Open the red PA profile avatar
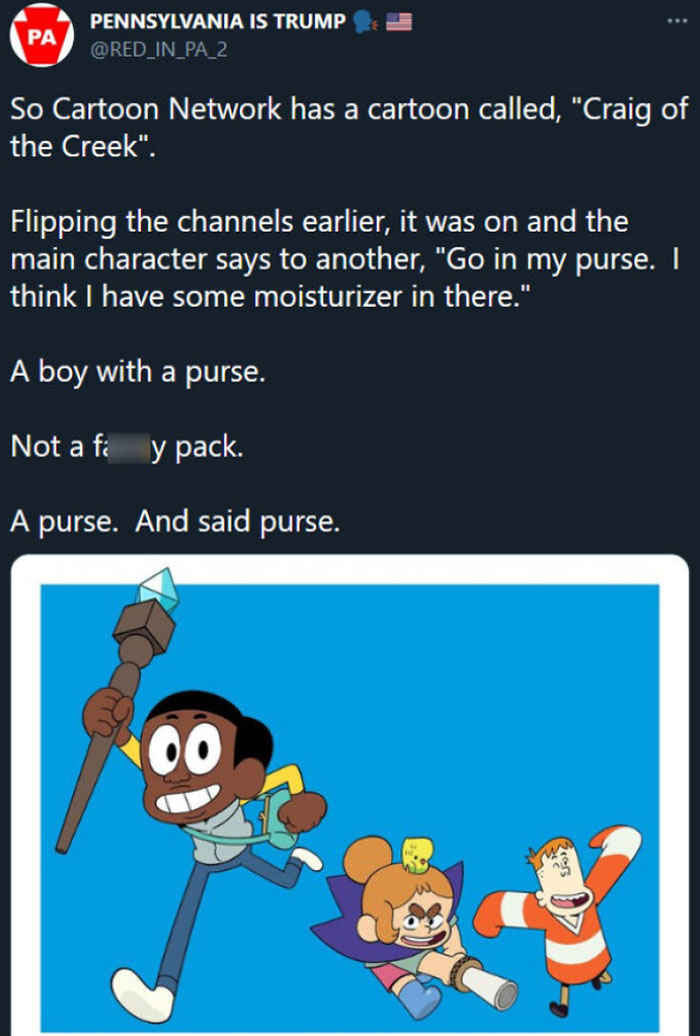Screen dimensions: 700x1036 point(42,35)
